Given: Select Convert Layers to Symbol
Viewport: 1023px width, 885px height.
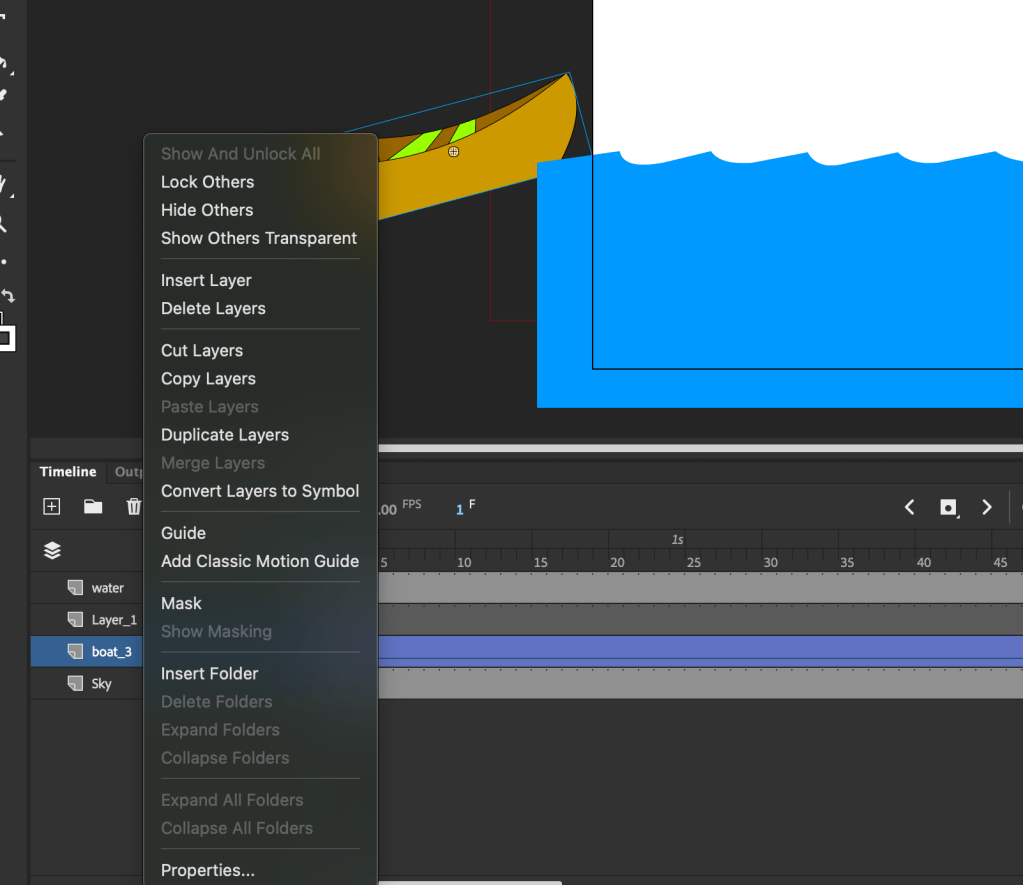Looking at the screenshot, I should [259, 491].
